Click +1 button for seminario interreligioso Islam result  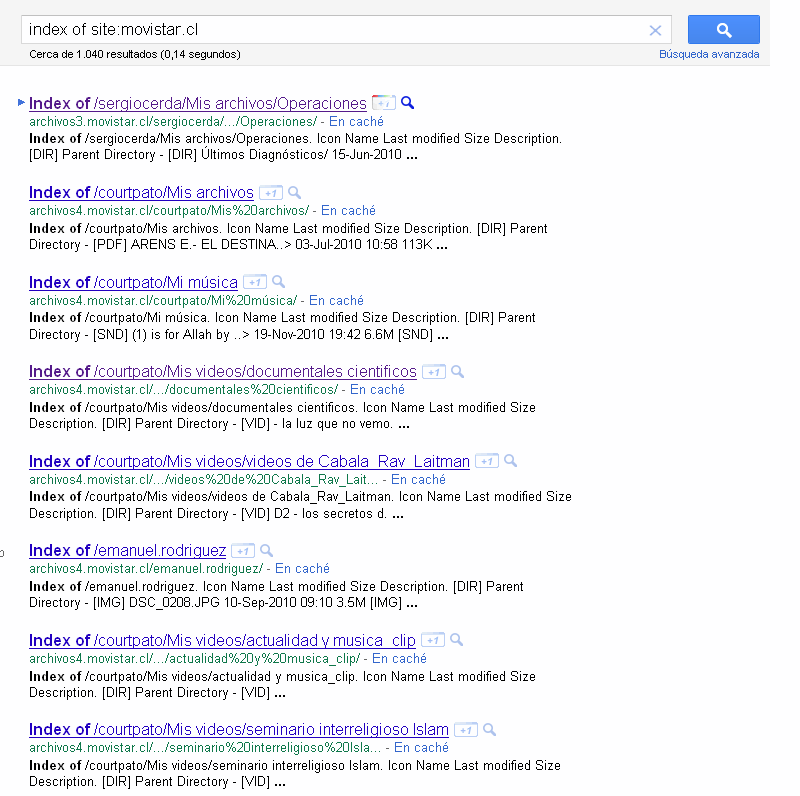click(466, 730)
